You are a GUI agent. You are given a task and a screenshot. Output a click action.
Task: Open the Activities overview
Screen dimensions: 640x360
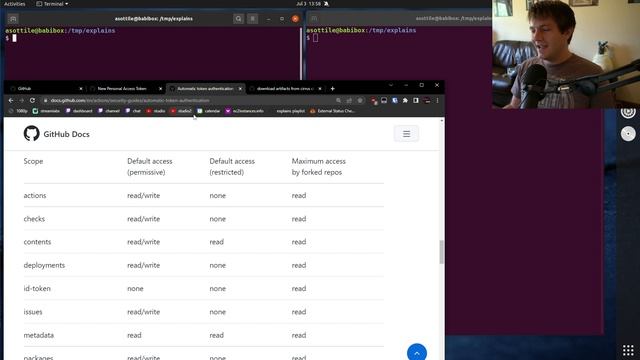15,4
